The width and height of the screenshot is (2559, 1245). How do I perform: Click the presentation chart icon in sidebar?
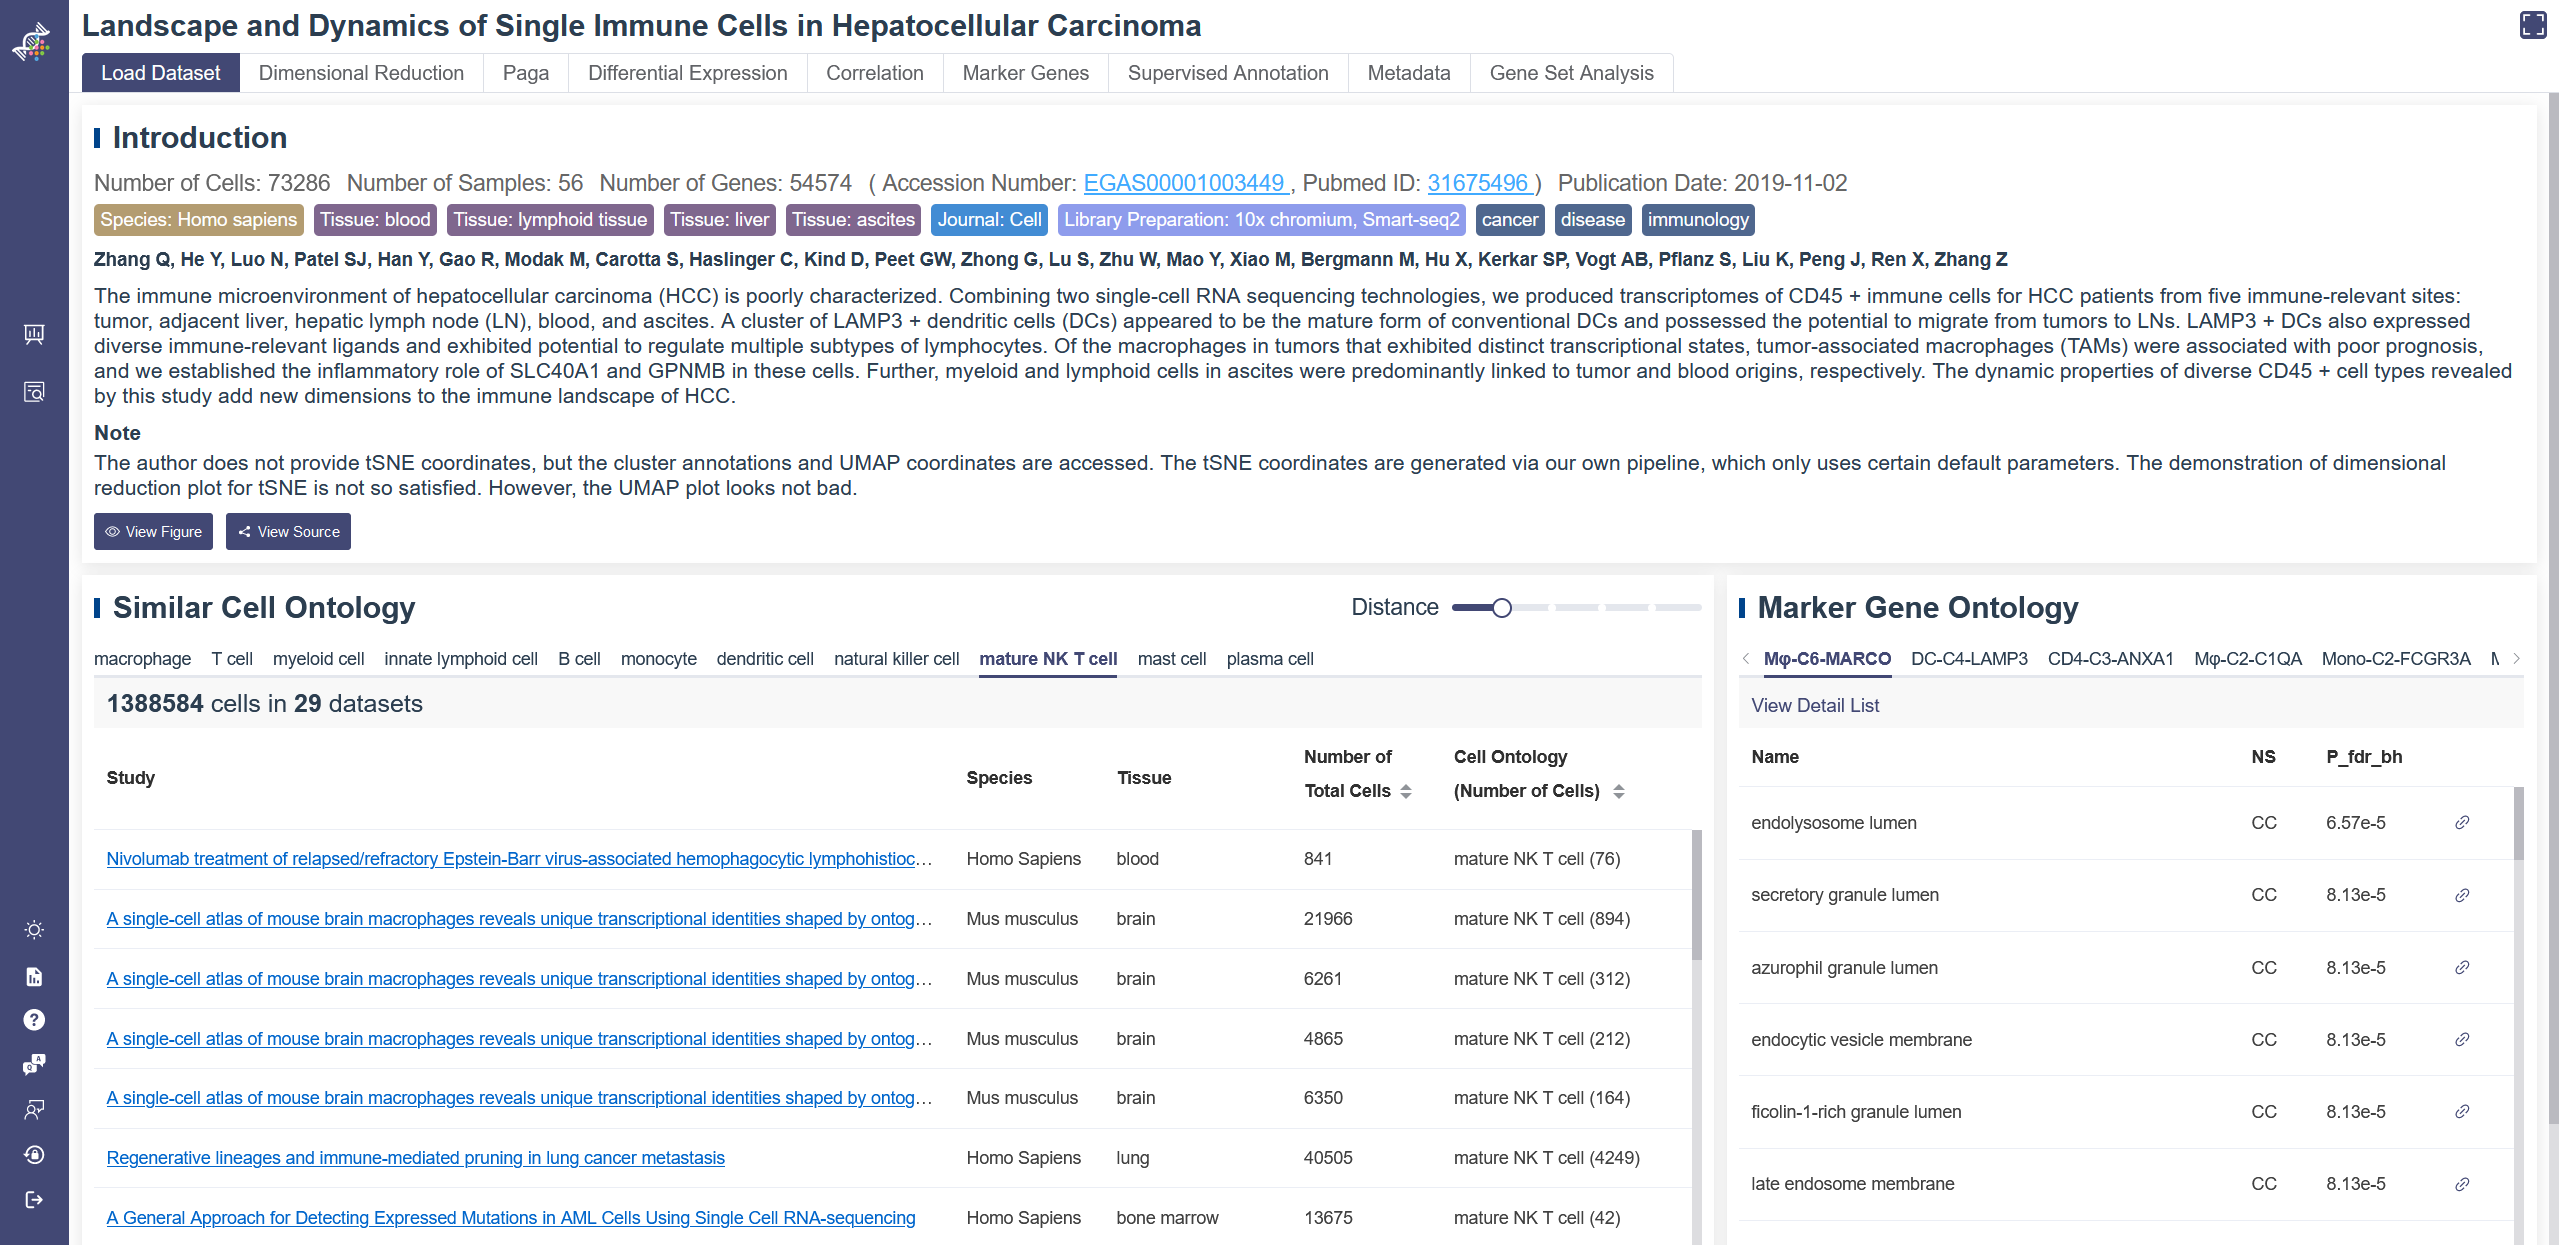click(x=34, y=334)
